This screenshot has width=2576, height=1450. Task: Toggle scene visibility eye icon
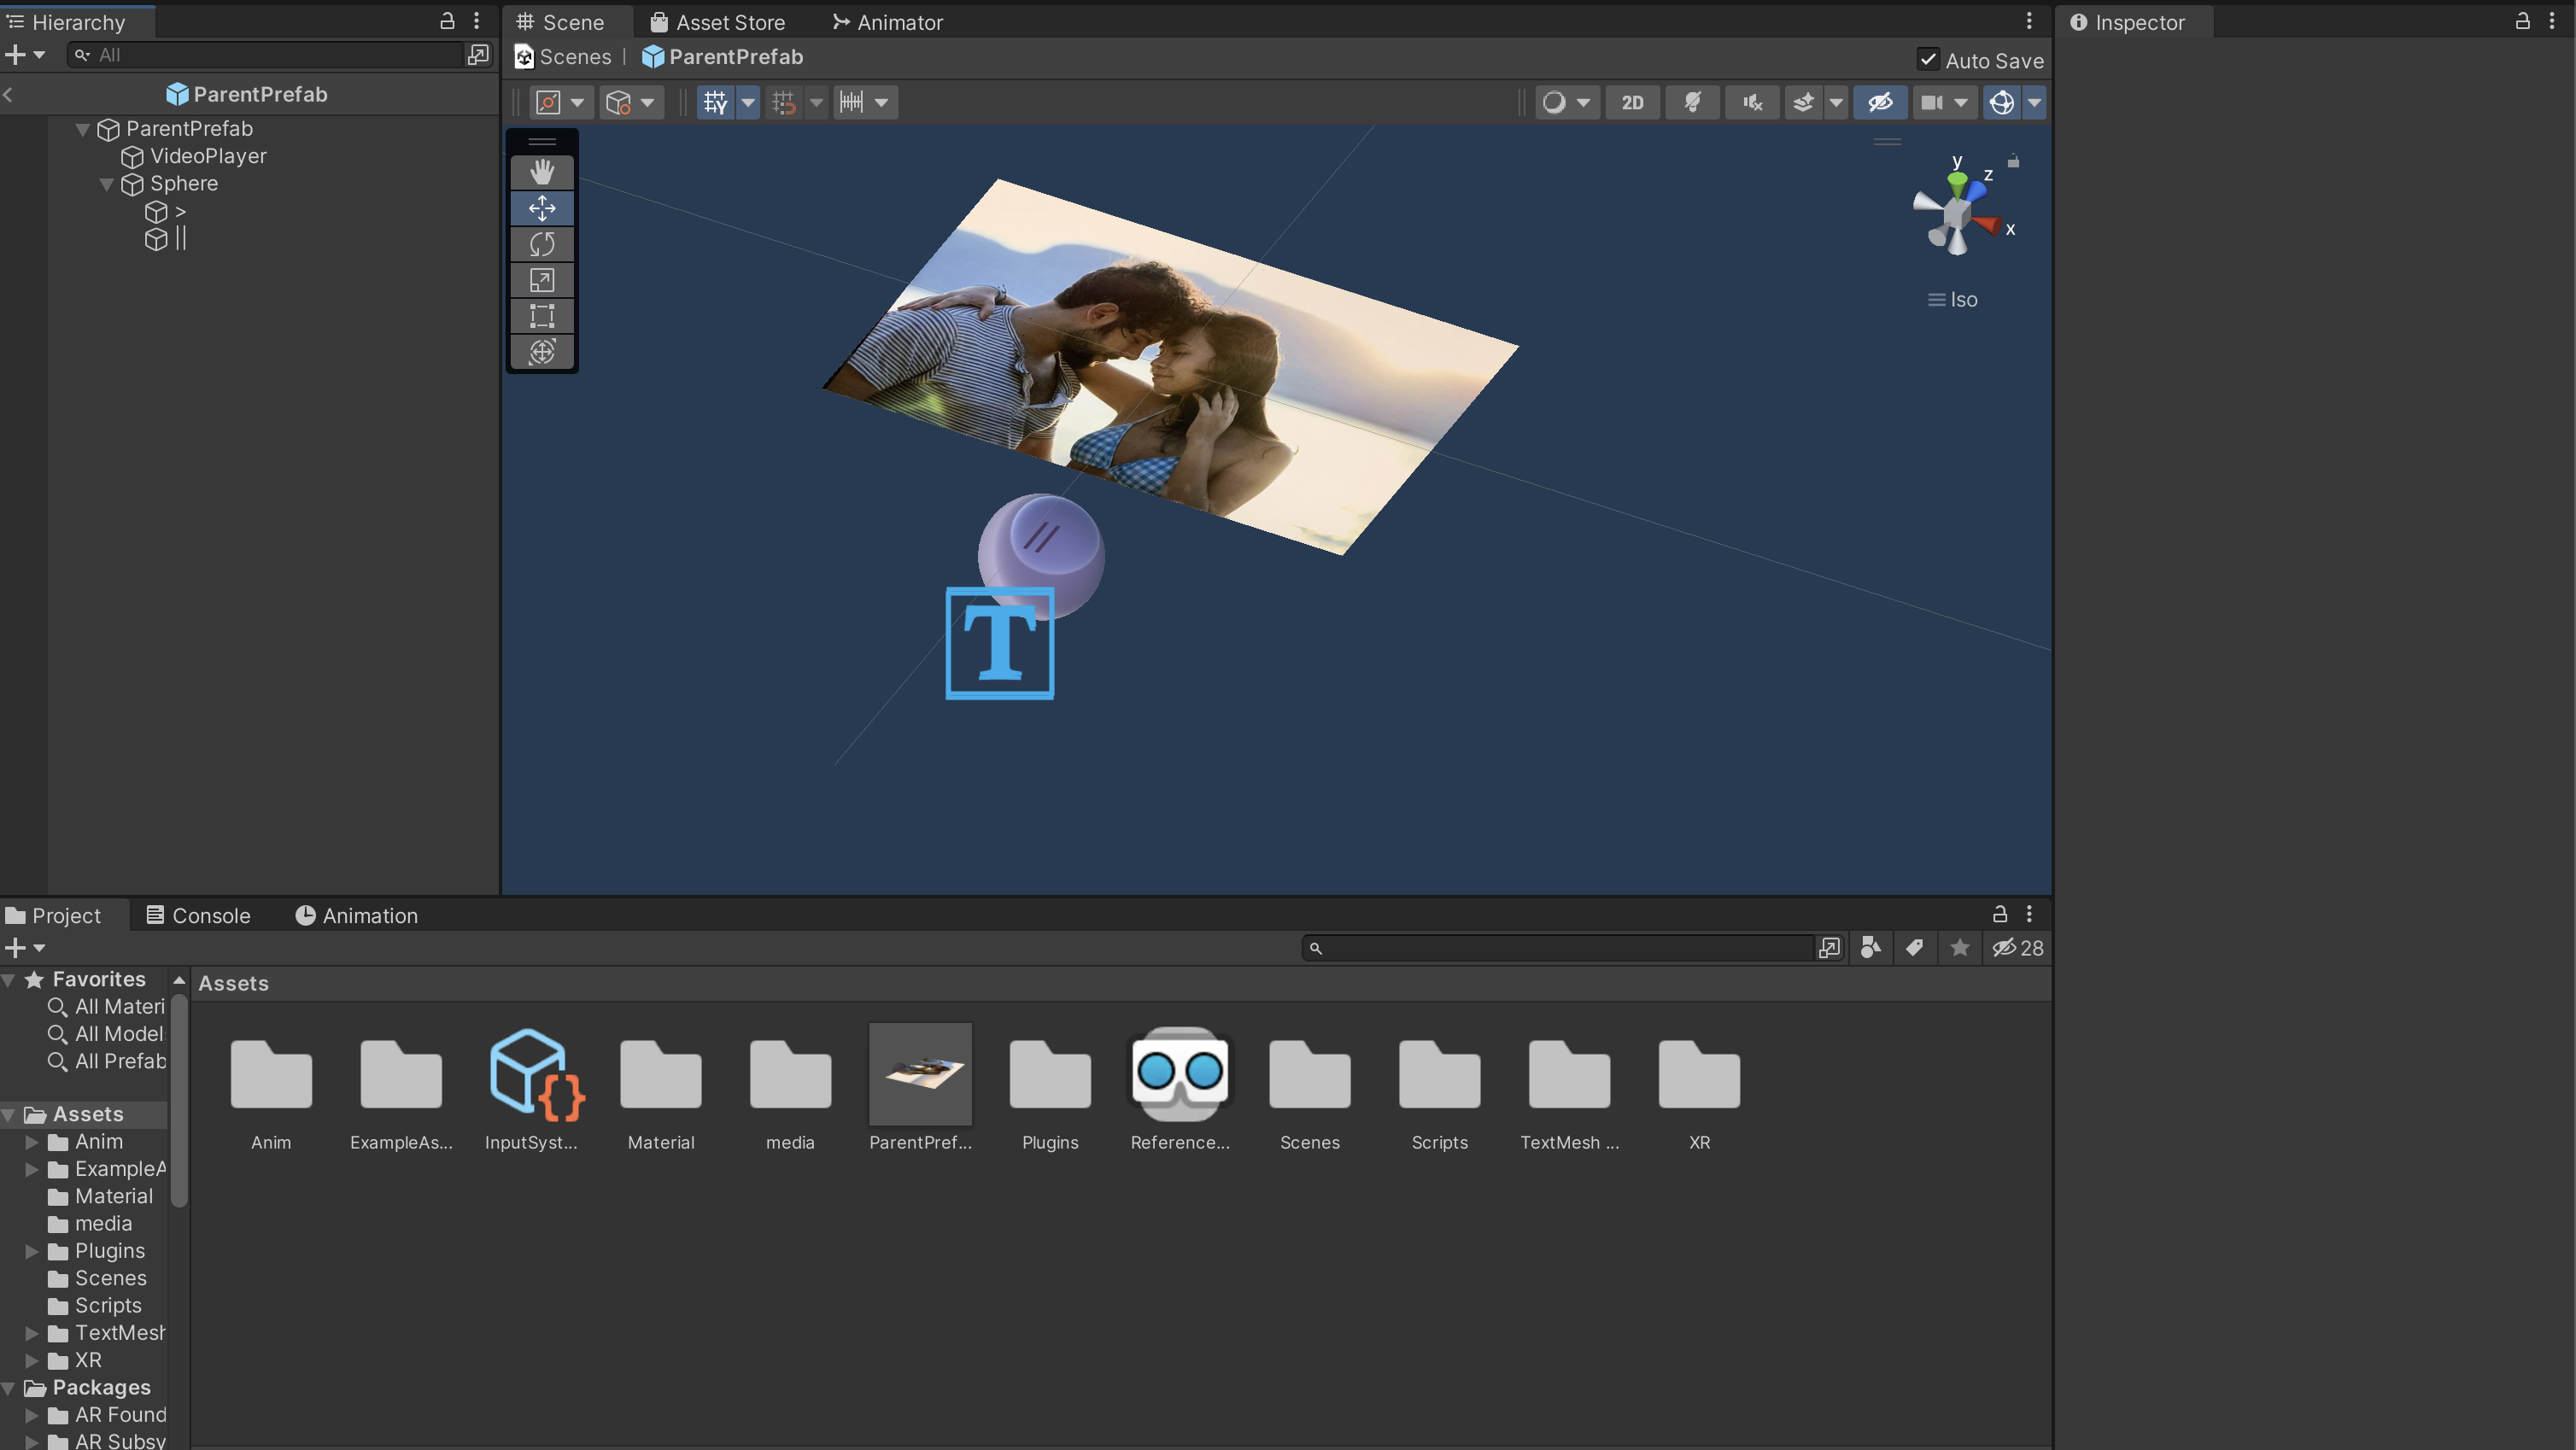coord(1880,102)
